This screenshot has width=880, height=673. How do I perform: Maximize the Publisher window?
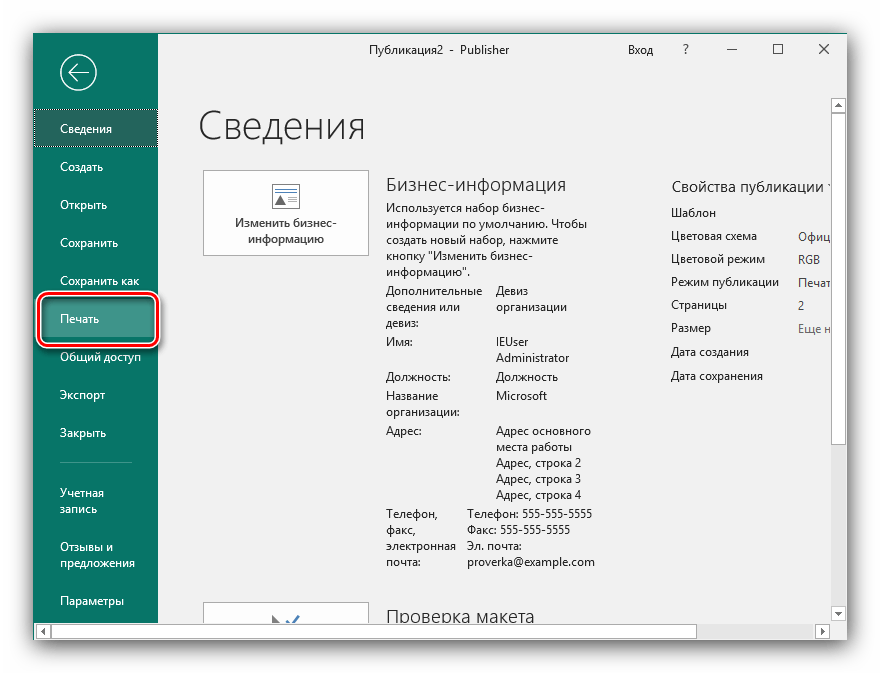tap(778, 49)
